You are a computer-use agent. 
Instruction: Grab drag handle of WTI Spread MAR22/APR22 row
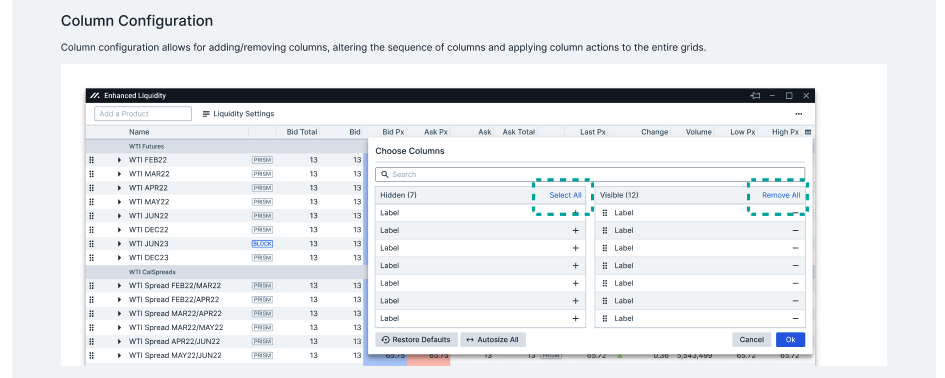click(x=92, y=313)
